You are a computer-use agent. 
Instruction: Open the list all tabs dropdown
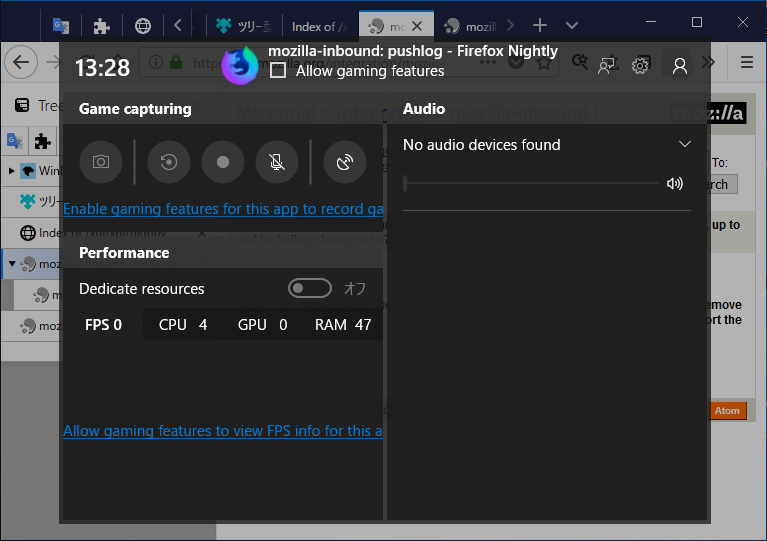572,25
